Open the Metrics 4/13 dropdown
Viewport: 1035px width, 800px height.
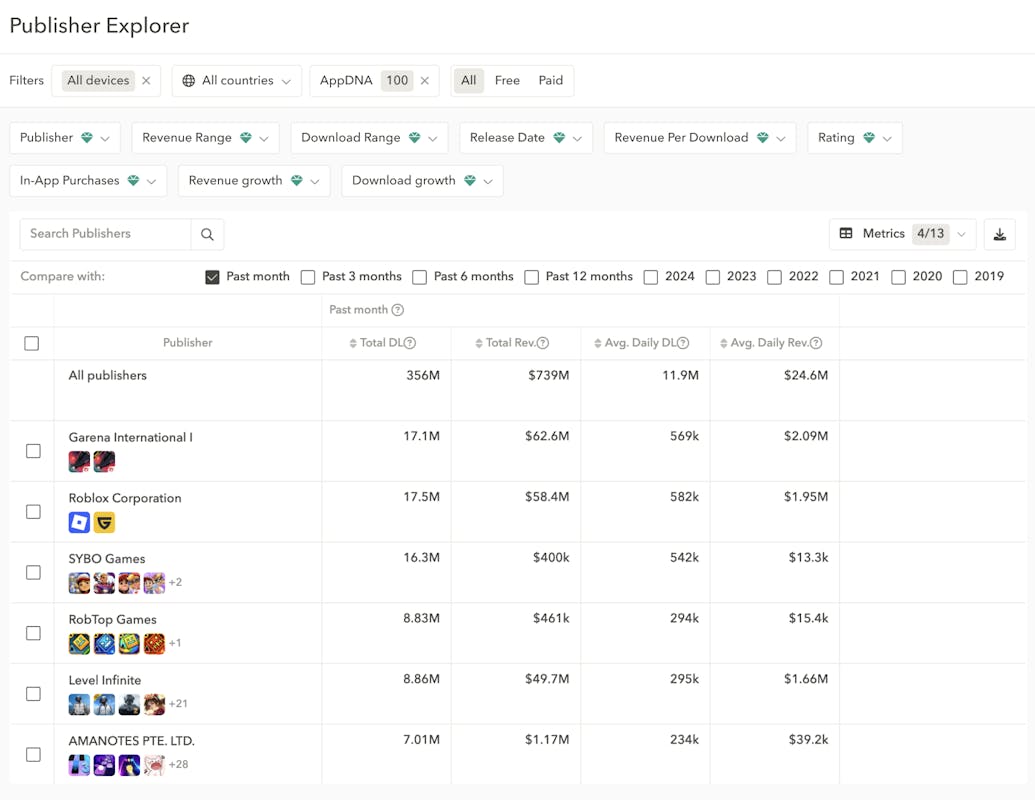click(x=902, y=234)
